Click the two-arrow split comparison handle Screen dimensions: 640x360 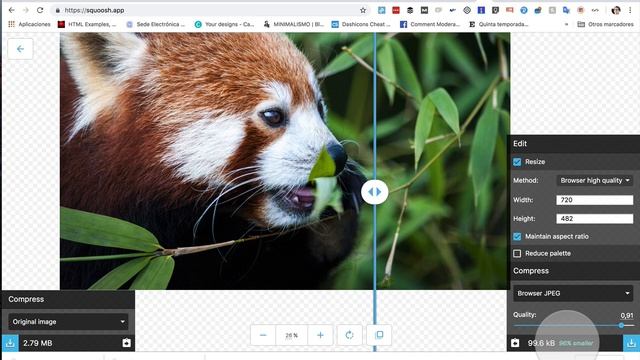pyautogui.click(x=375, y=191)
